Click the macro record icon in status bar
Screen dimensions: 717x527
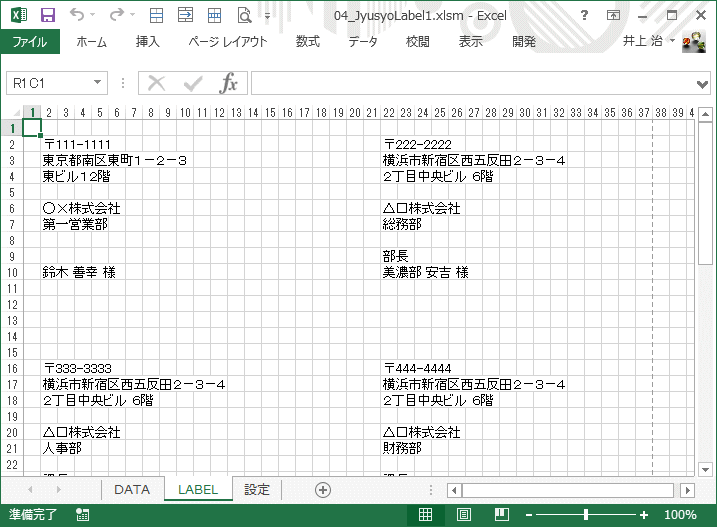point(83,515)
